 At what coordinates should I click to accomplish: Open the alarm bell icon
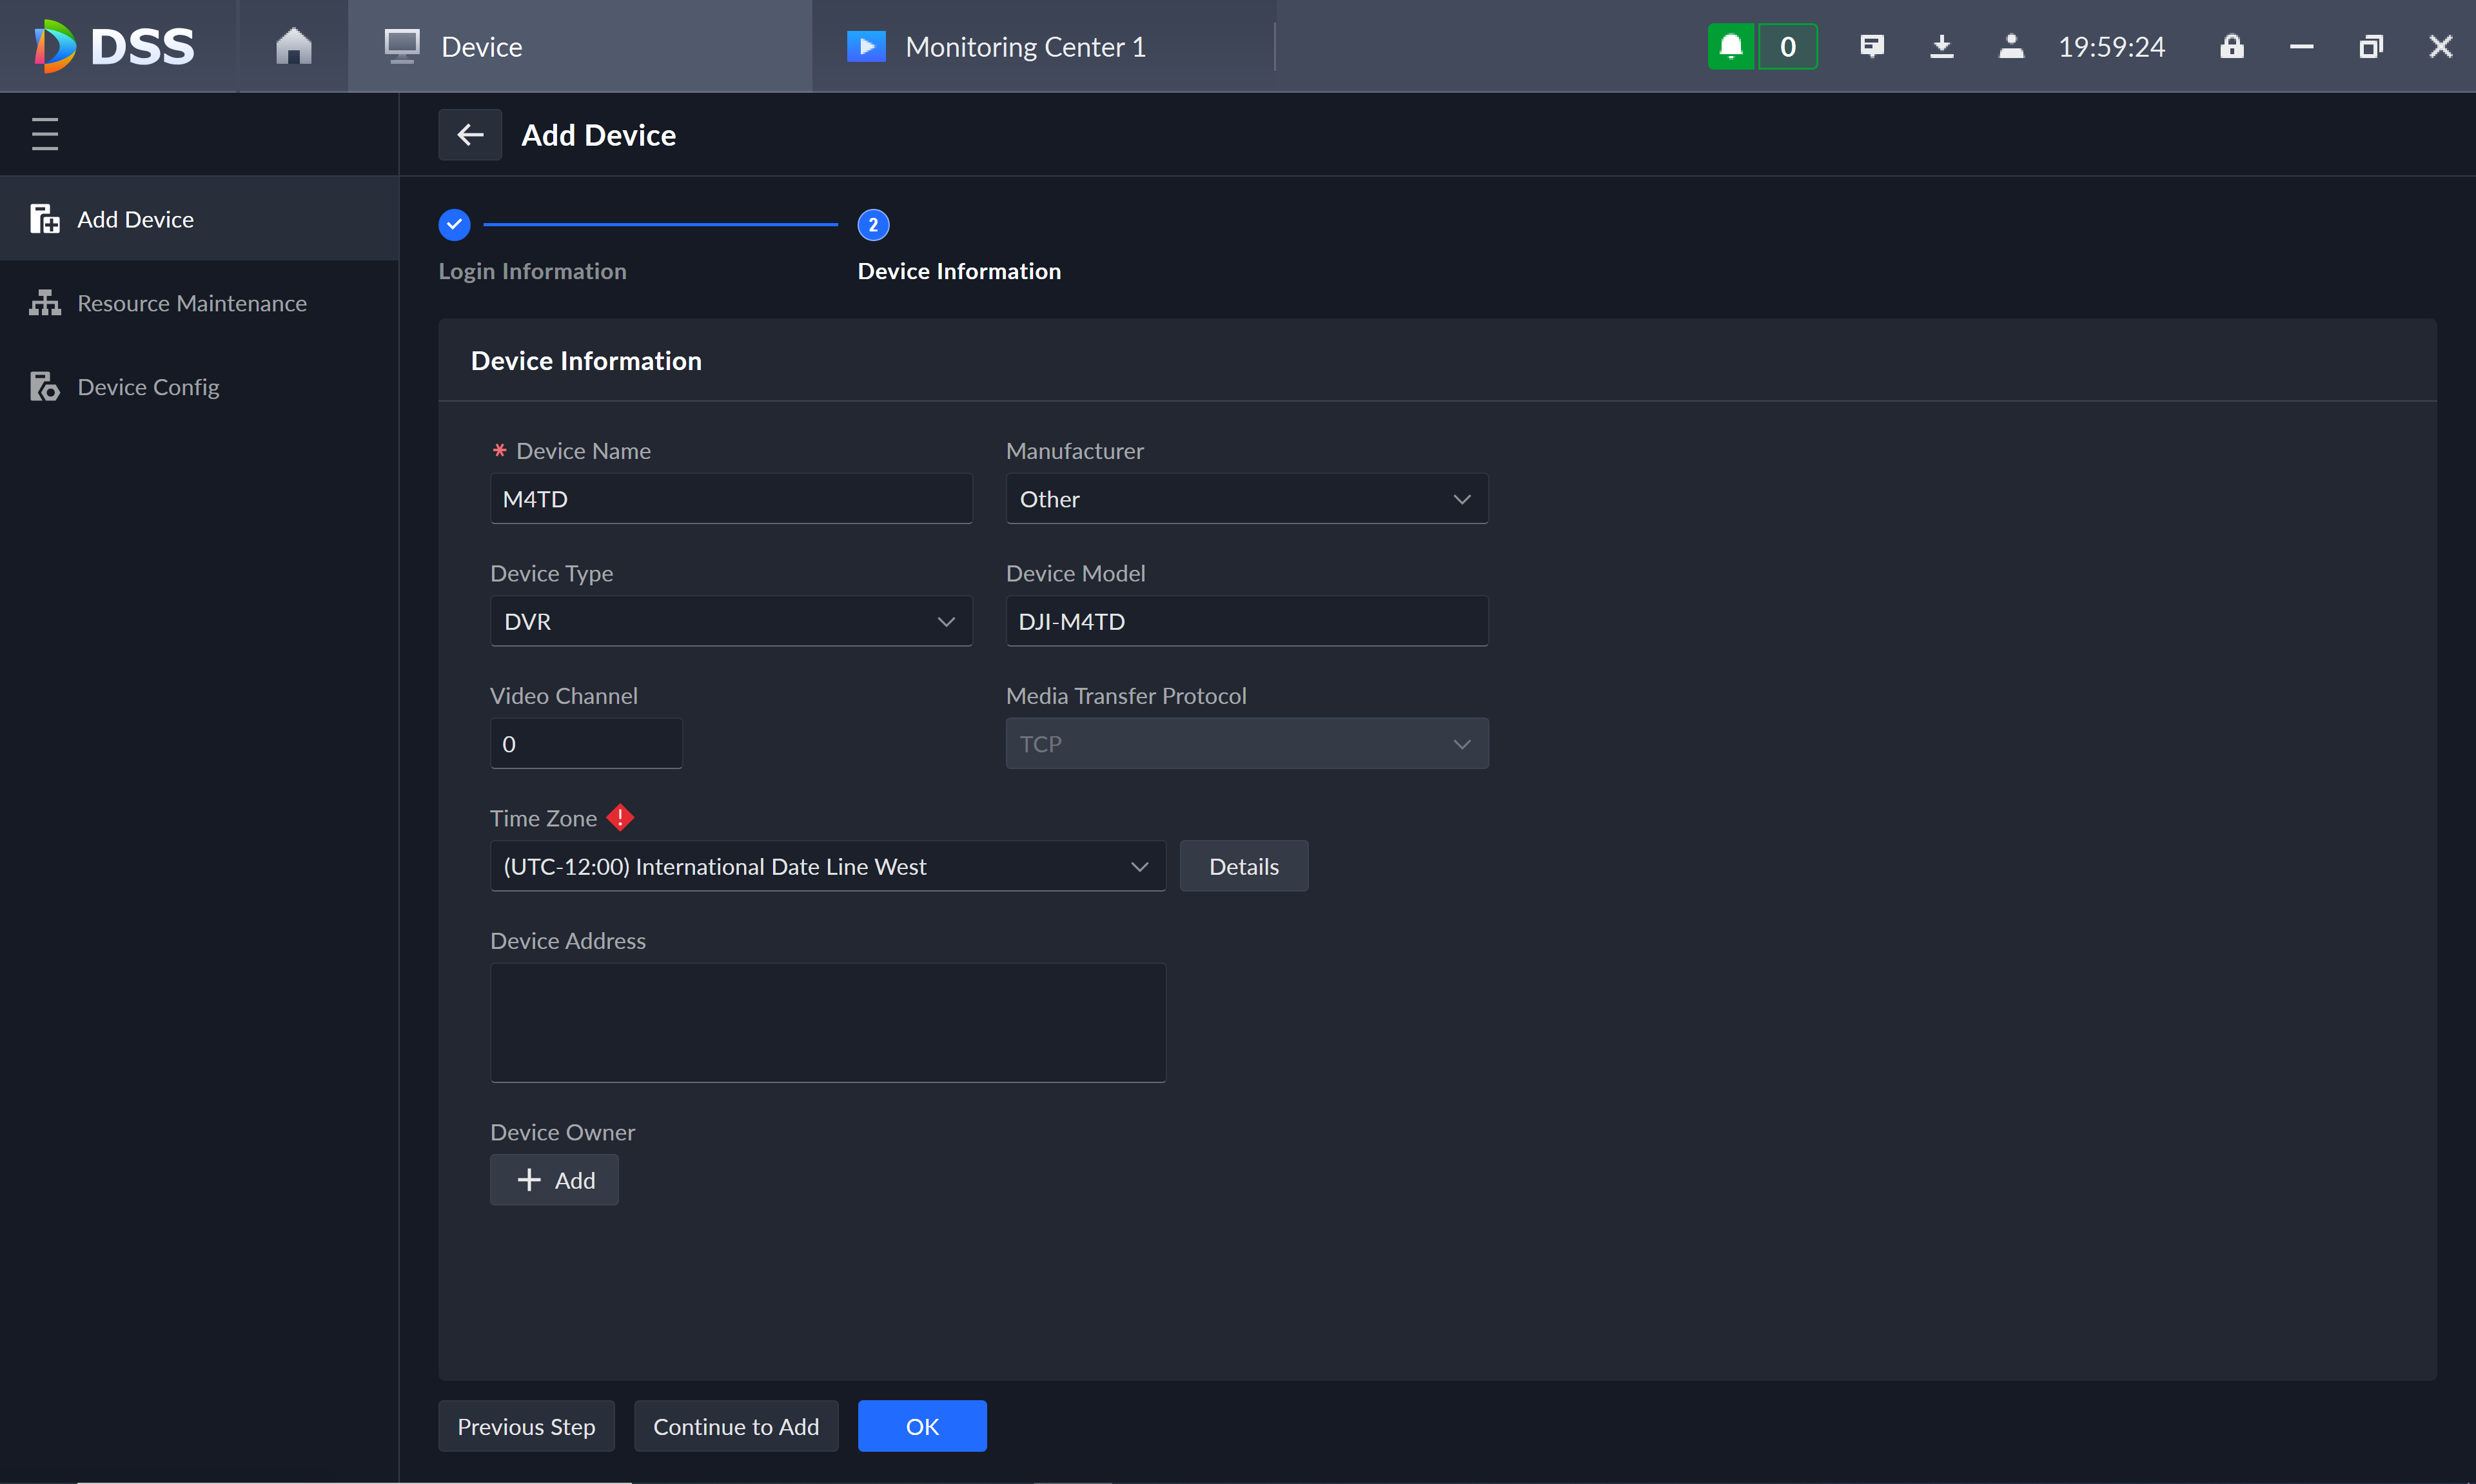pyautogui.click(x=1731, y=46)
